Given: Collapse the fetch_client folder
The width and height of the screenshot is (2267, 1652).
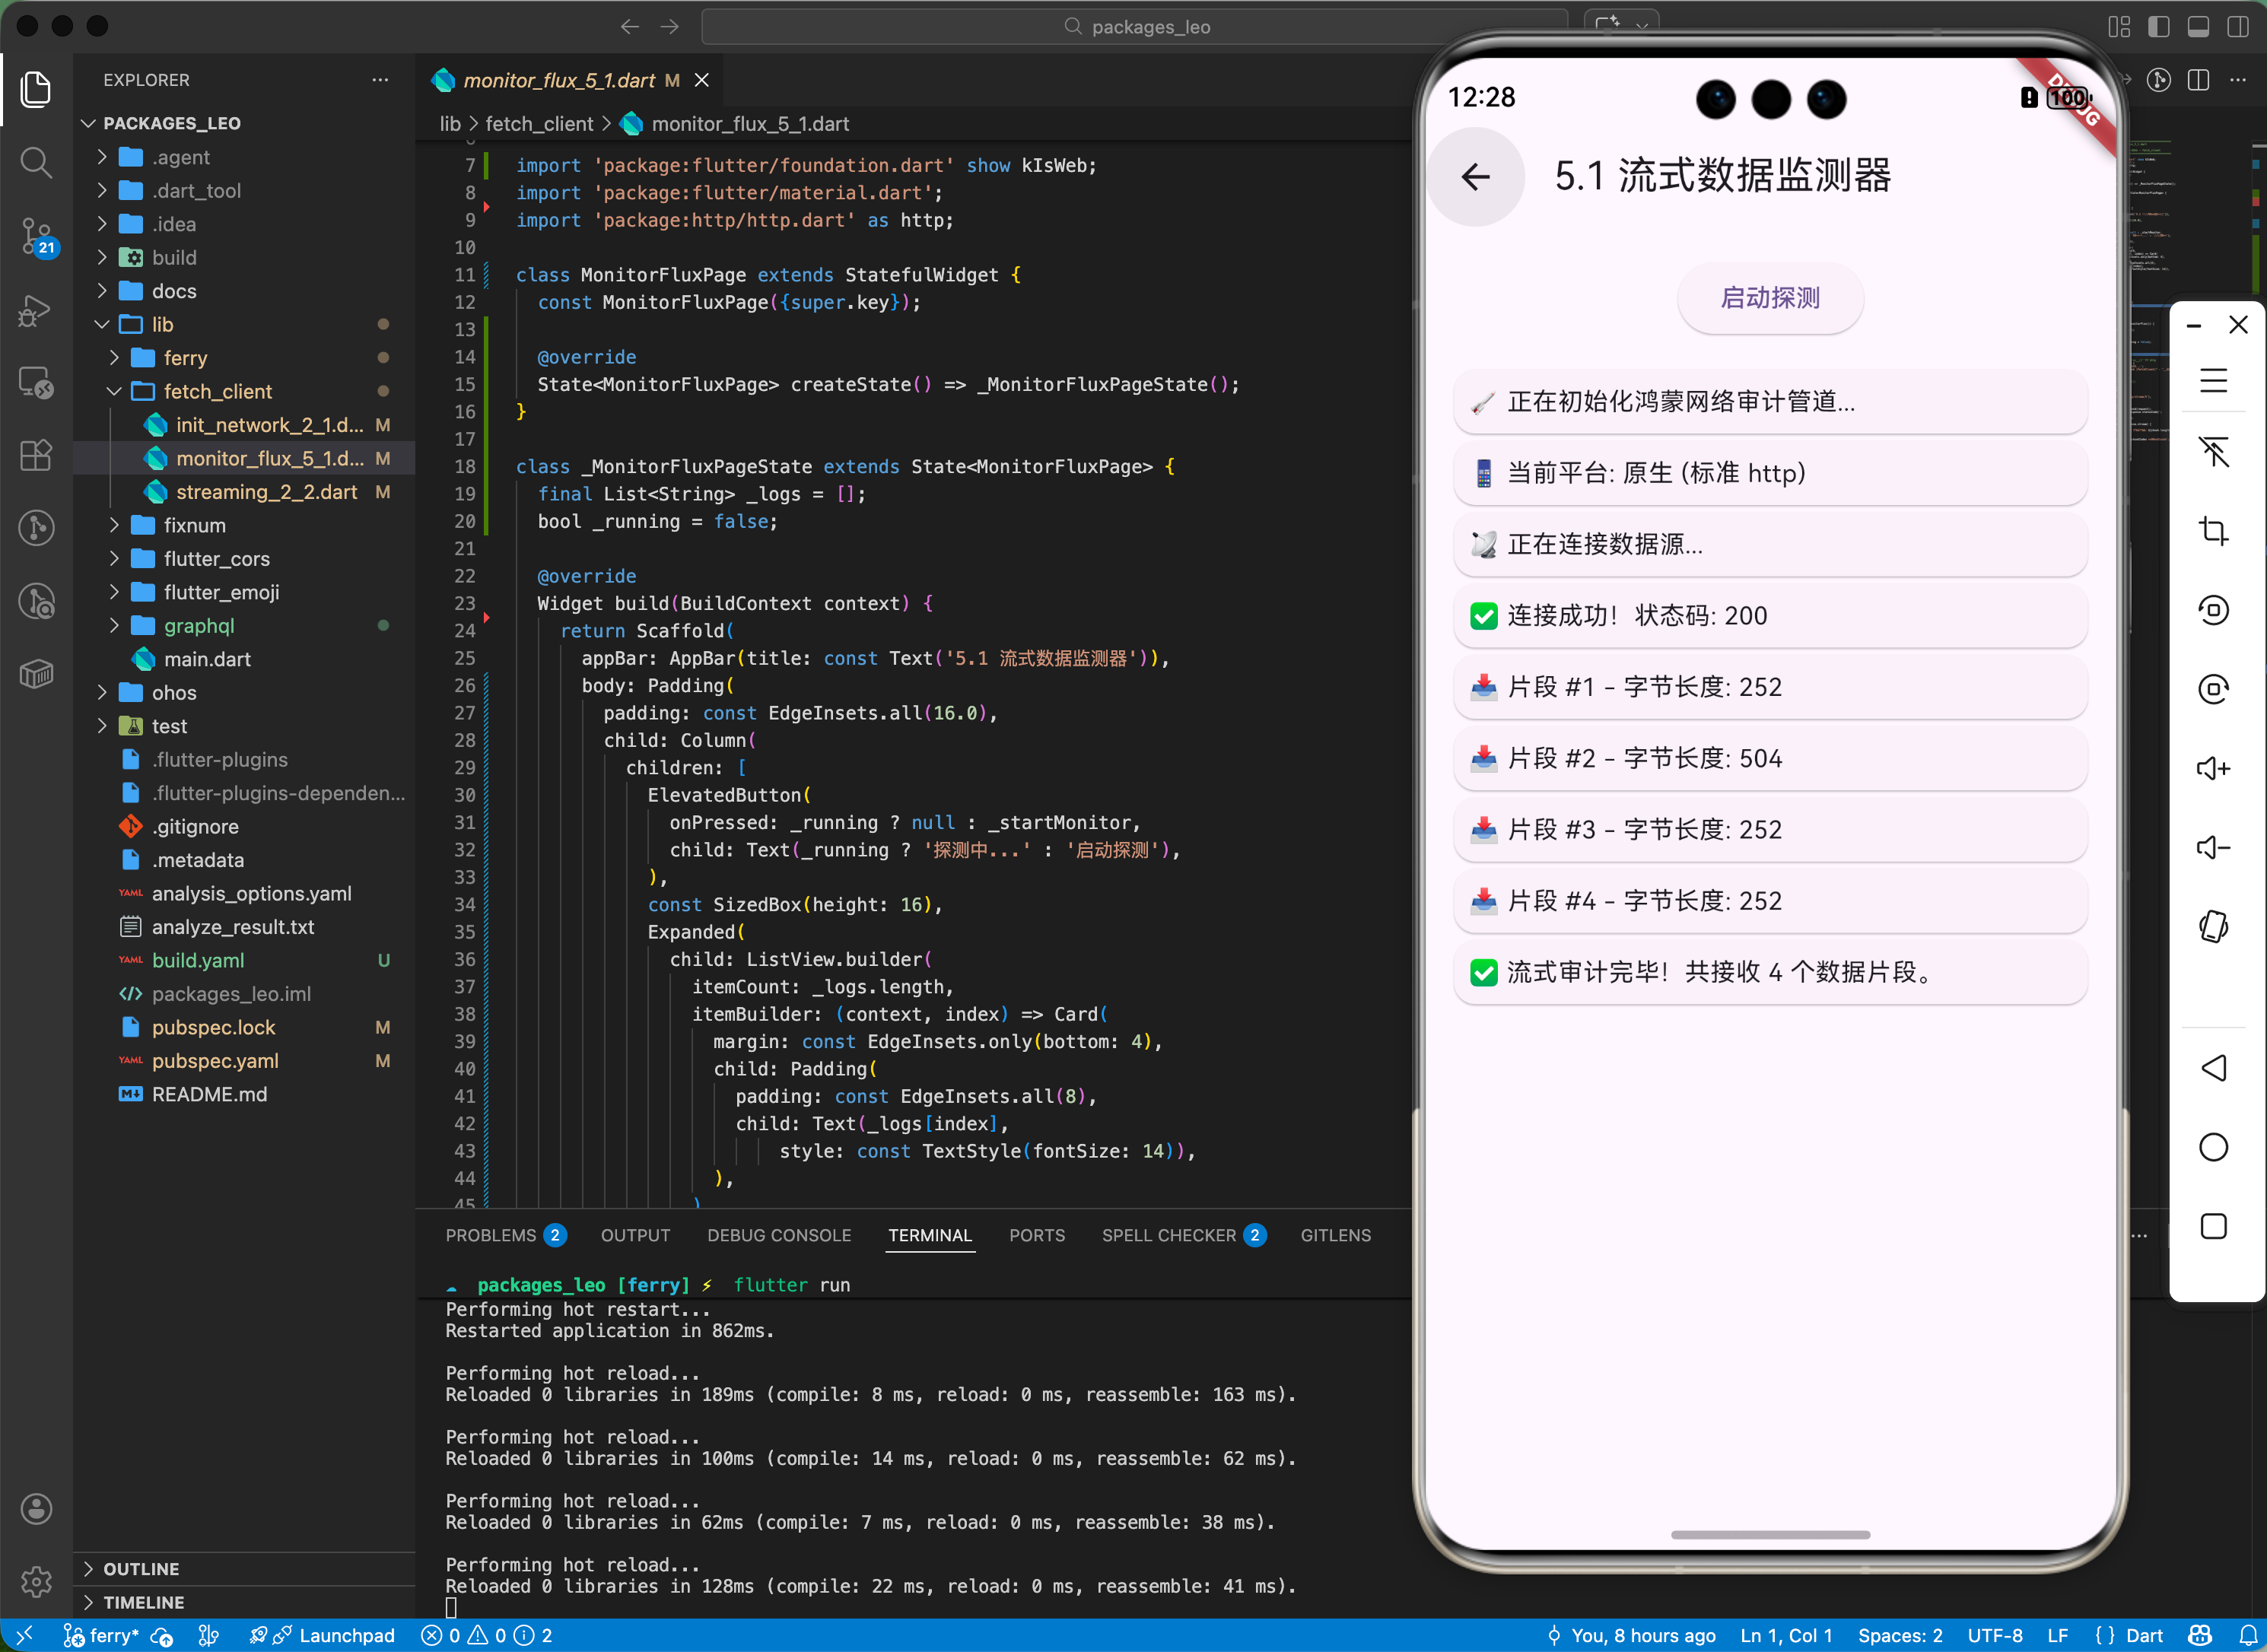Looking at the screenshot, I should pos(217,391).
